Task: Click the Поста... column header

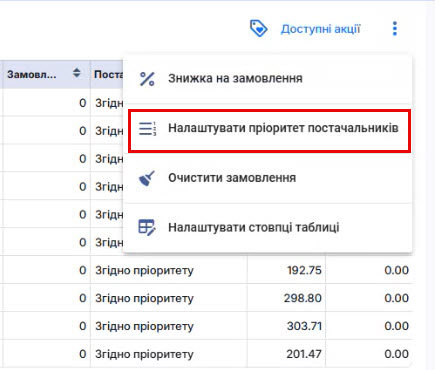Action: [x=107, y=74]
